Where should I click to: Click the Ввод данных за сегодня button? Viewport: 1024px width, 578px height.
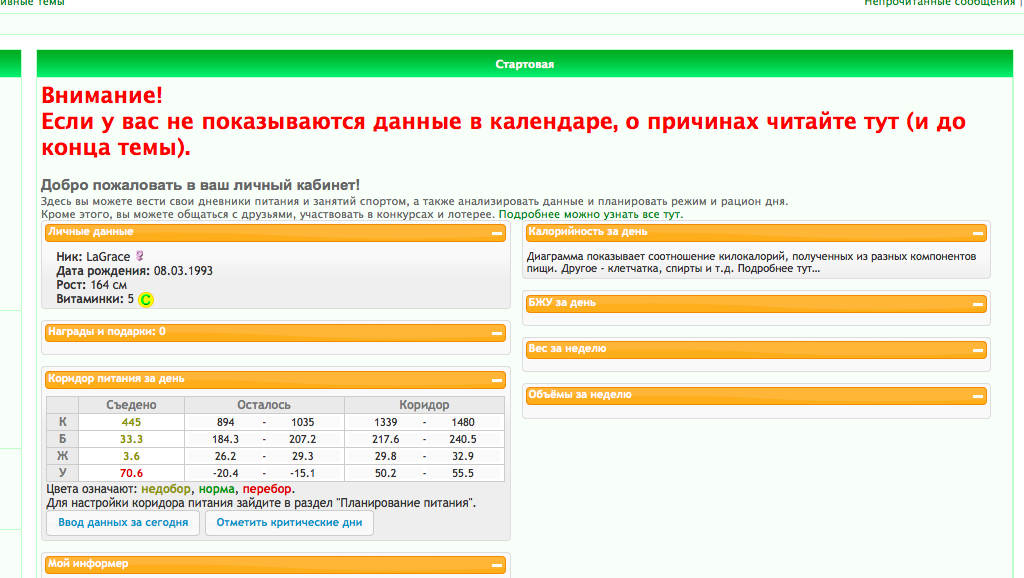point(123,522)
